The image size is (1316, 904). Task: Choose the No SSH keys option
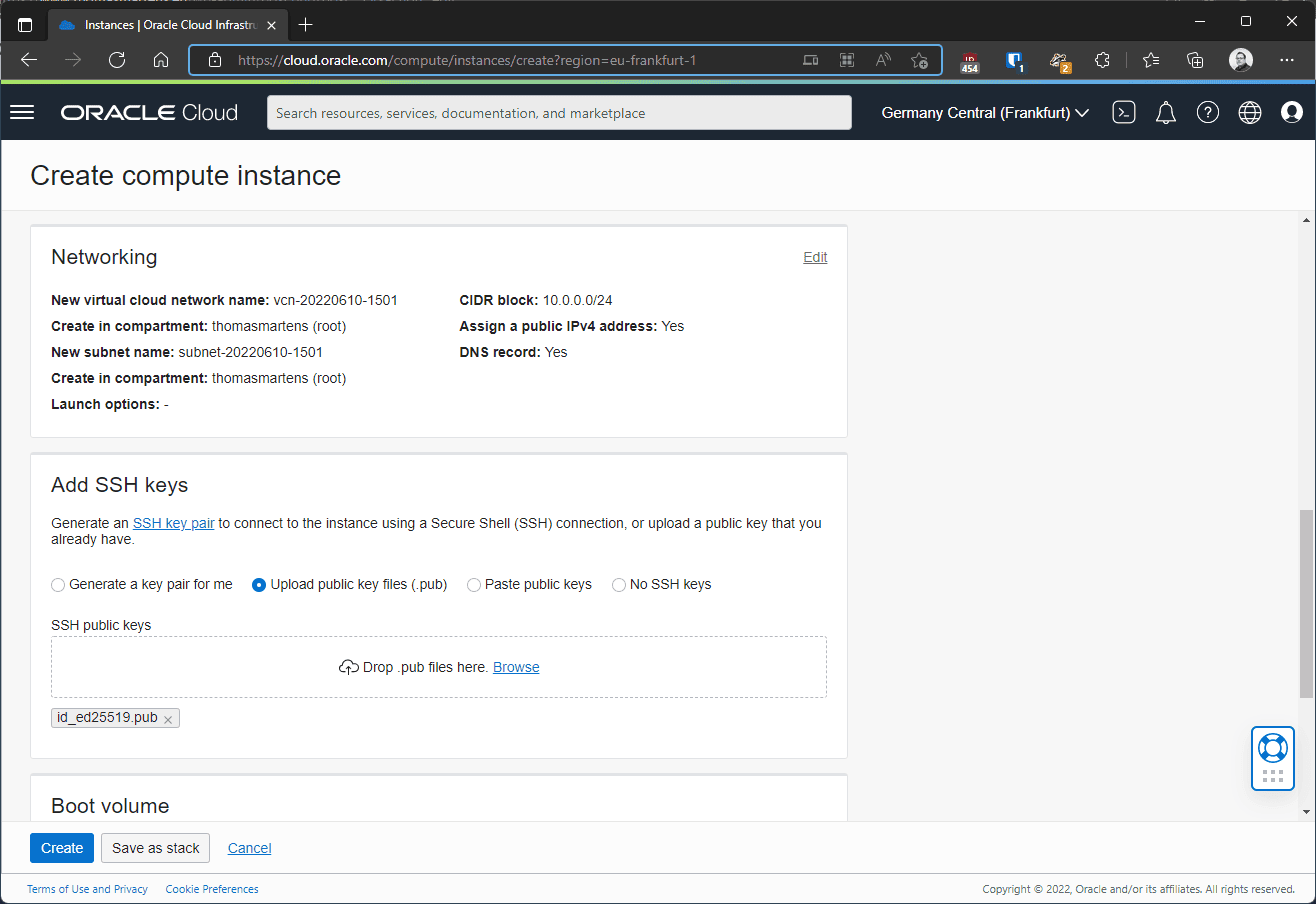coord(619,585)
